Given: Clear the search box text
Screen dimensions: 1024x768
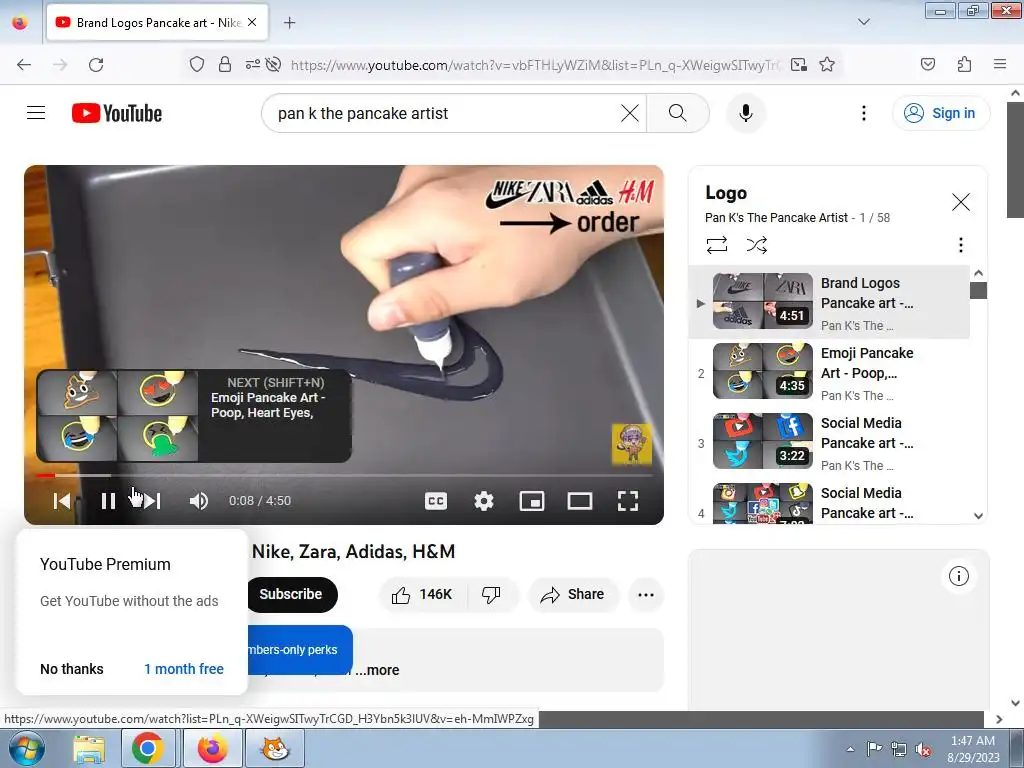Looking at the screenshot, I should (630, 113).
